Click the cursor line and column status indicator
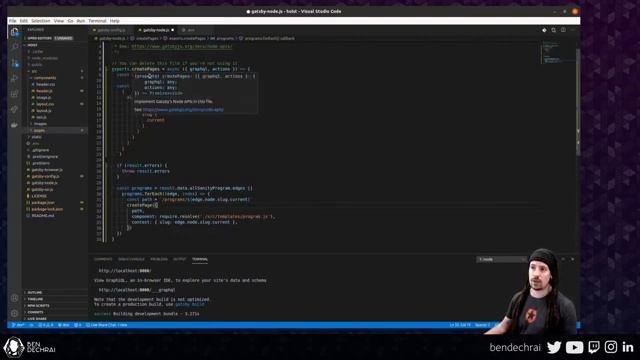Viewport: 640px width, 360px height. (x=460, y=325)
